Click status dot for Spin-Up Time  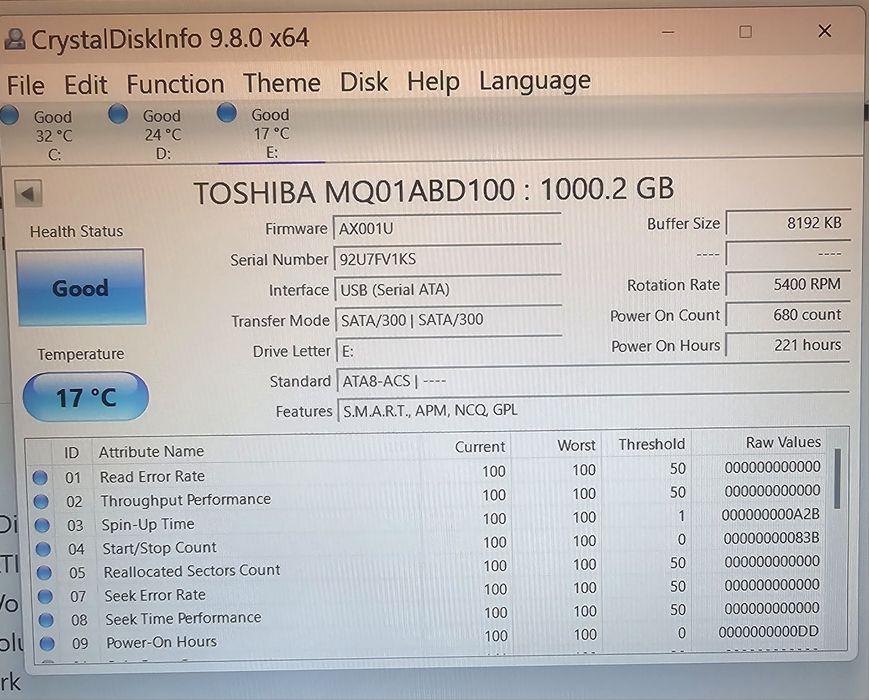[42, 525]
